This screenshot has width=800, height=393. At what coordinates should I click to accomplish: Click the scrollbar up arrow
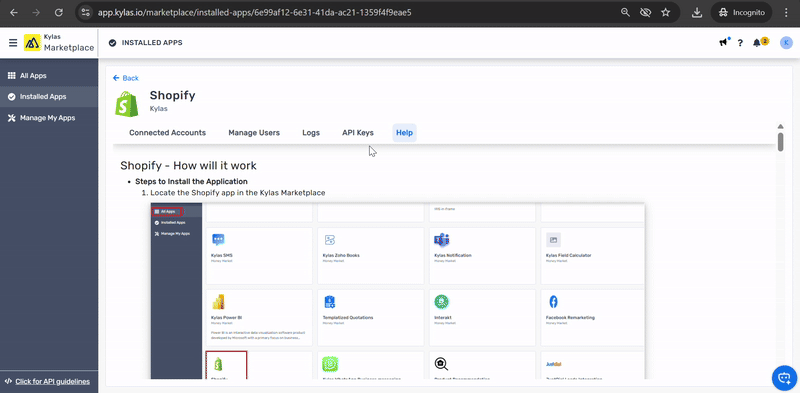coord(780,127)
